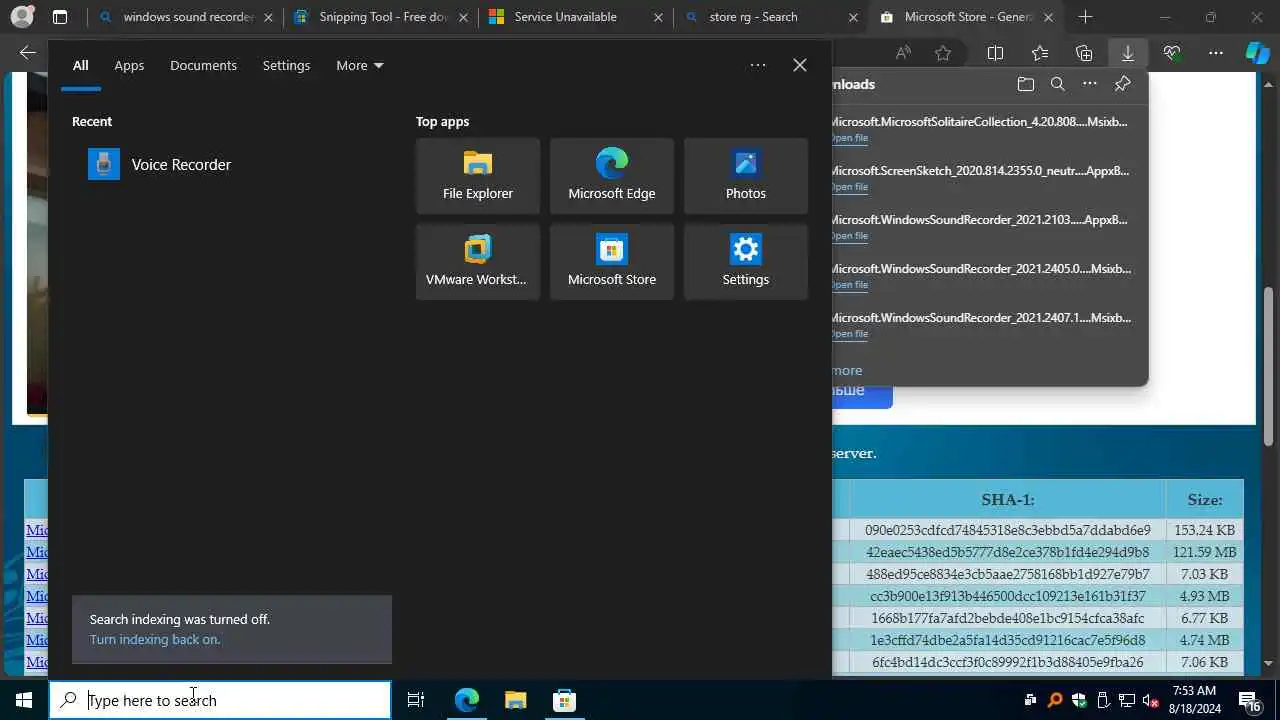Click Edge Read aloud icon

click(903, 53)
